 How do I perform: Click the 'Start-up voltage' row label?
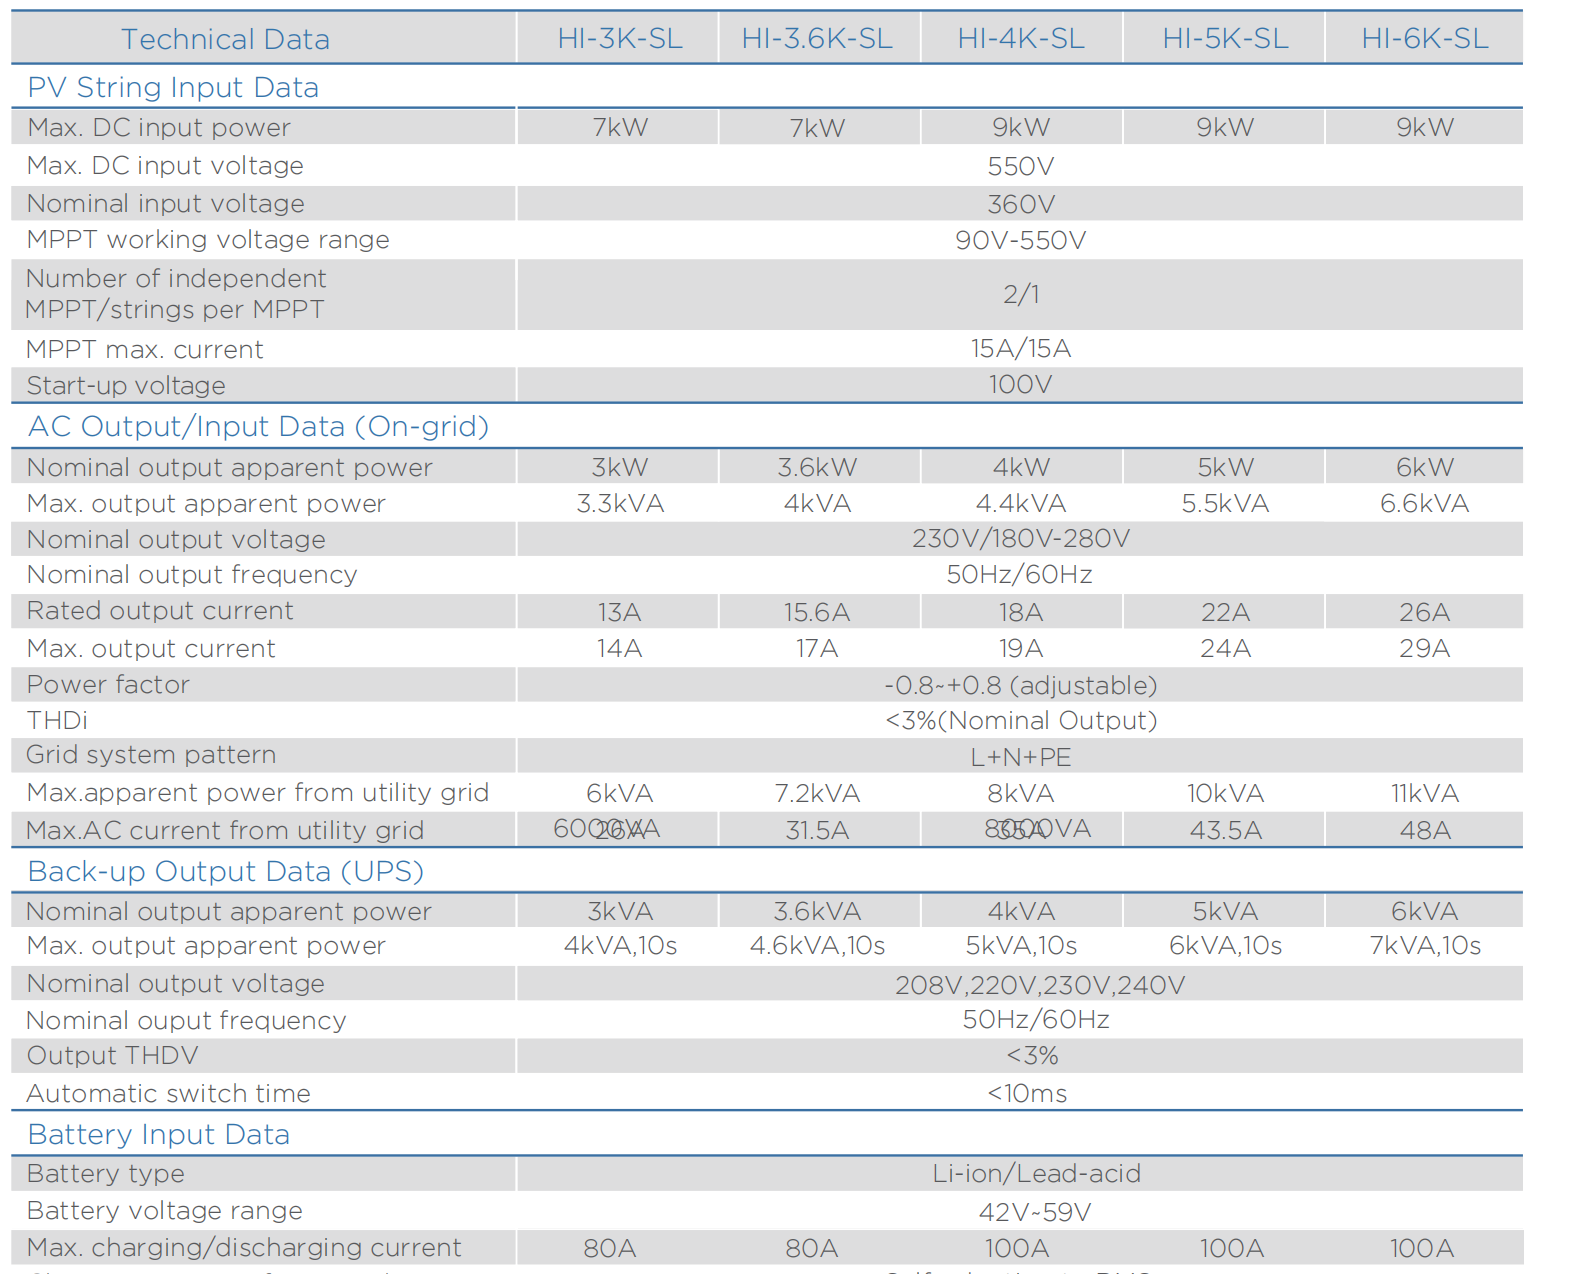tap(126, 385)
